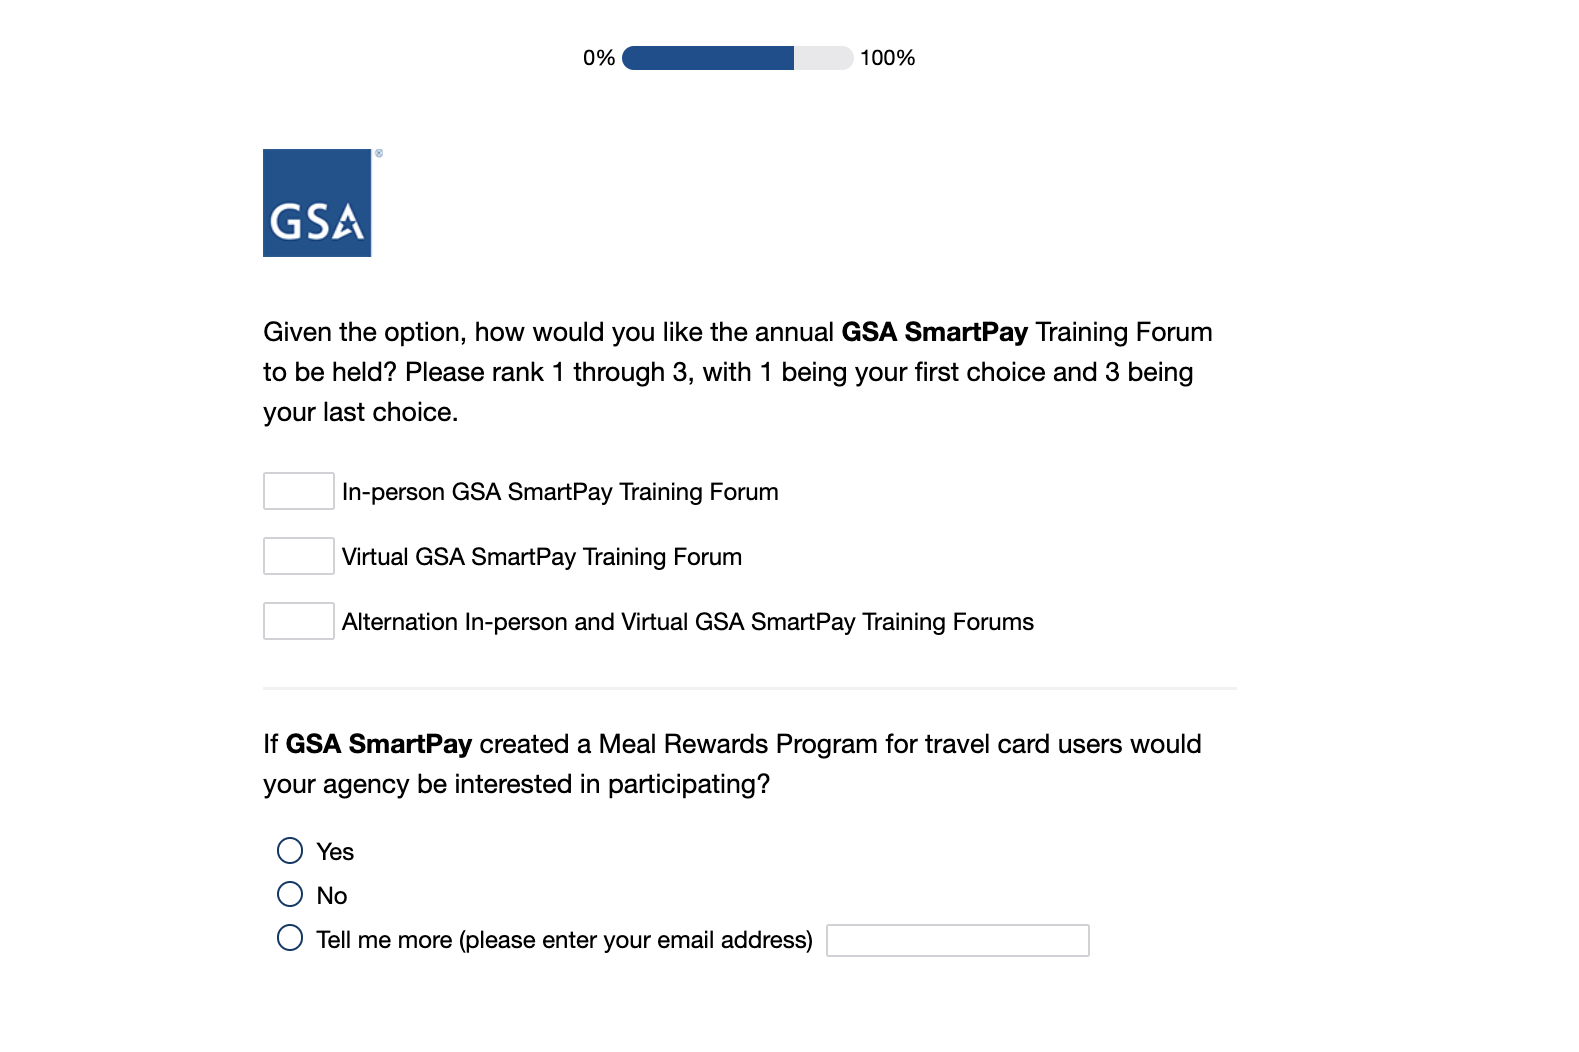Click 'Tell me more (please enter your email address)' text

564,940
